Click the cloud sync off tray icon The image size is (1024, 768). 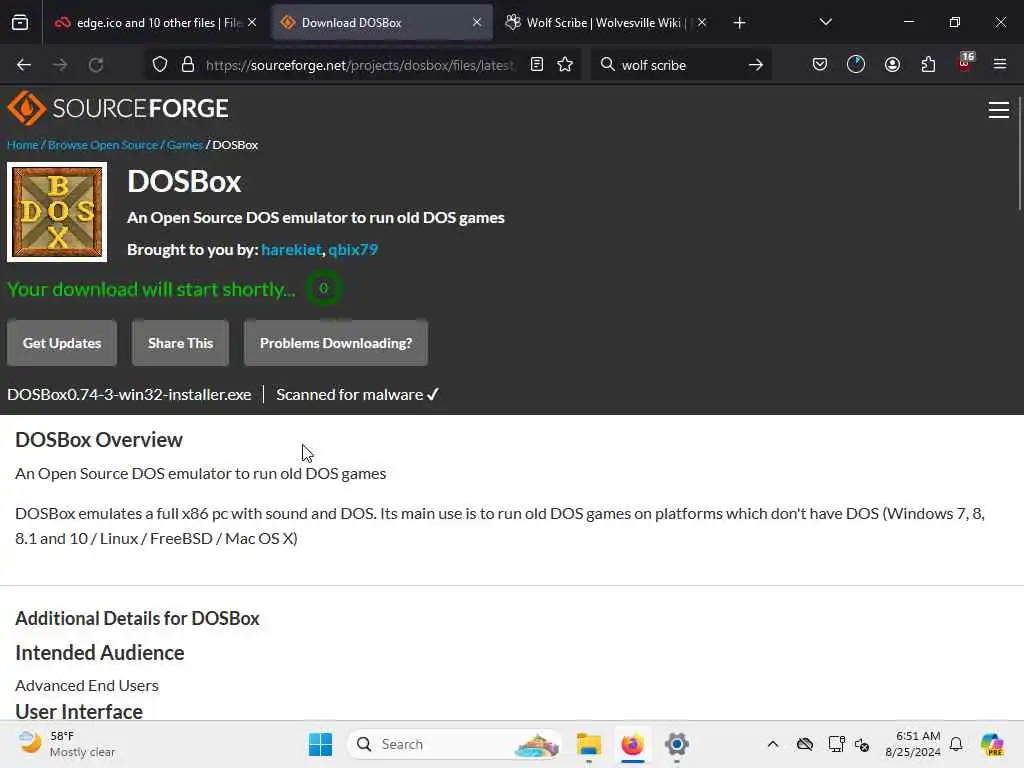coord(805,744)
